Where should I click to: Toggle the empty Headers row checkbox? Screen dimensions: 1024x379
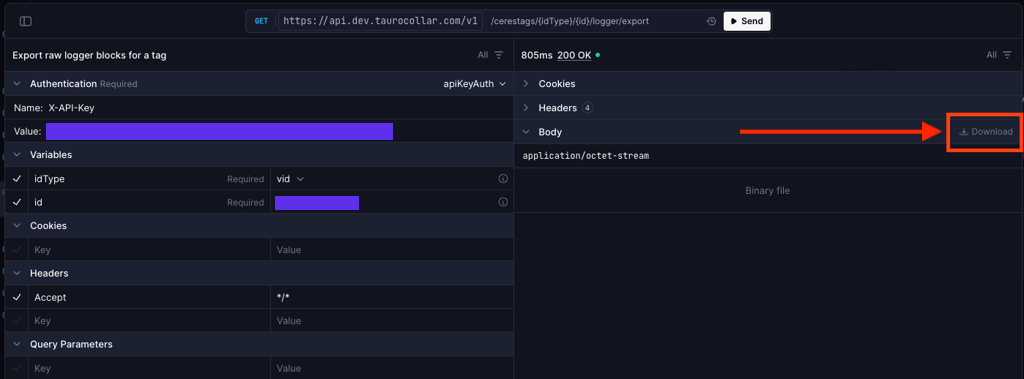[17, 321]
